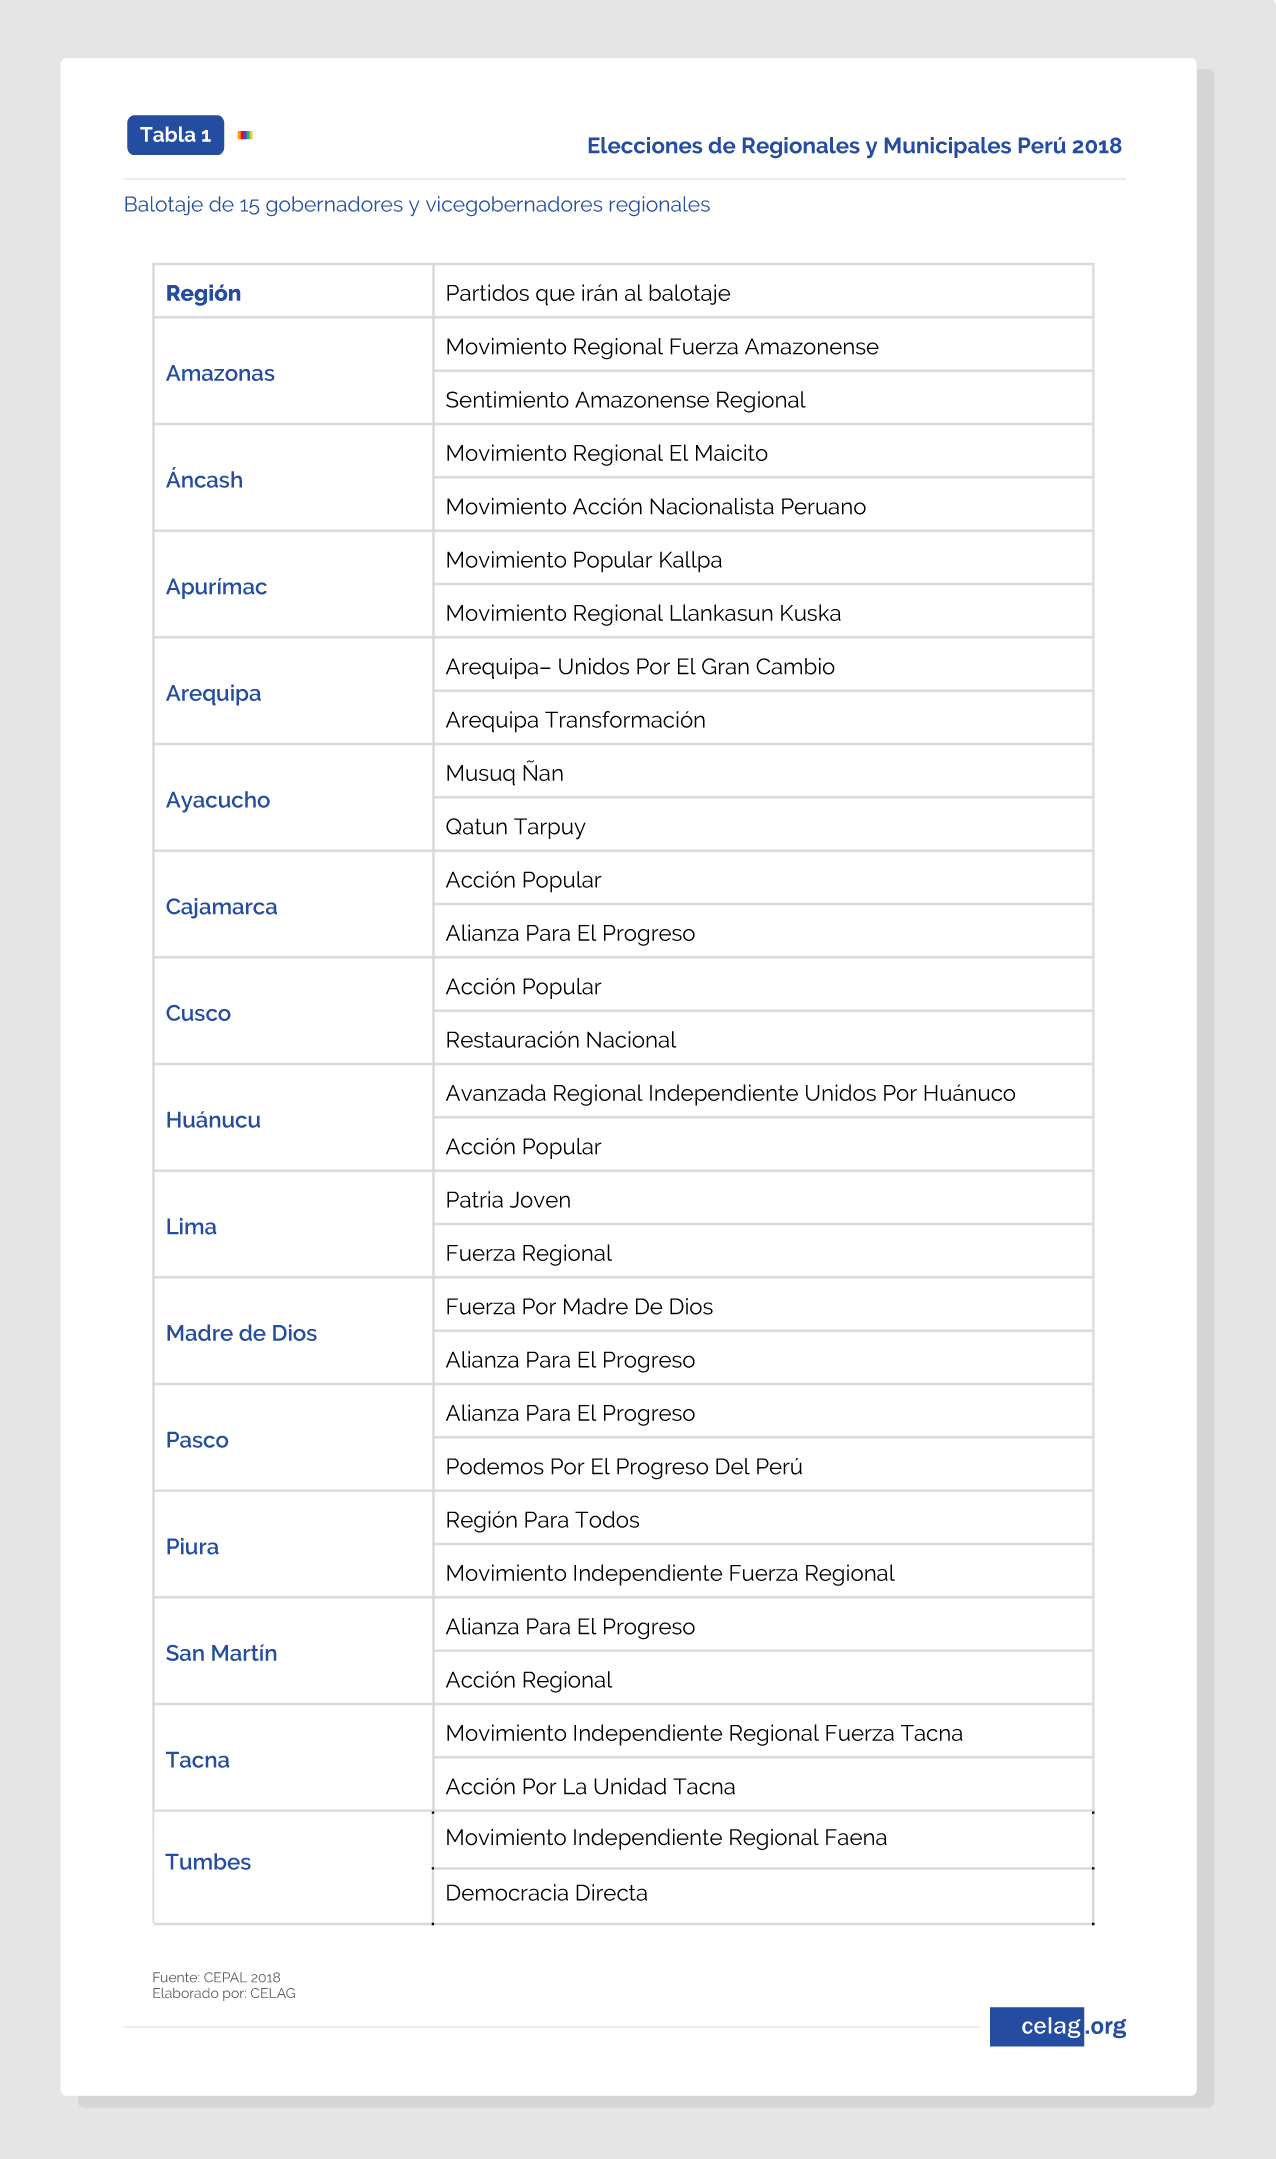Click the Región column header
Screen dimensions: 1276x2159
point(293,292)
